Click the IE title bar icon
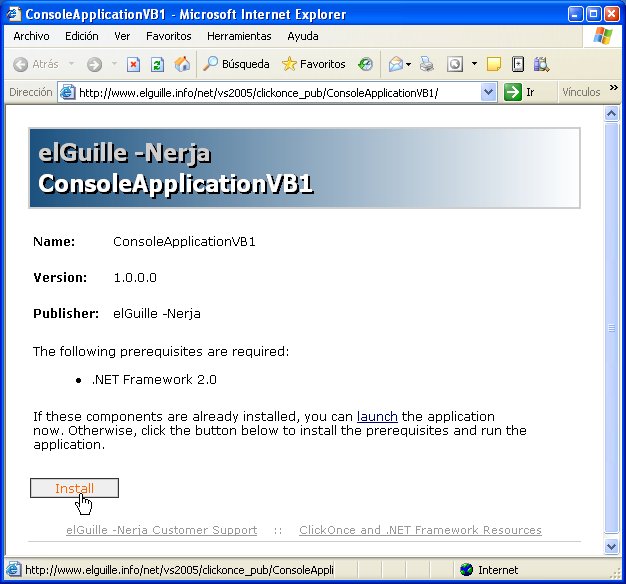This screenshot has height=584, width=626. tap(14, 14)
